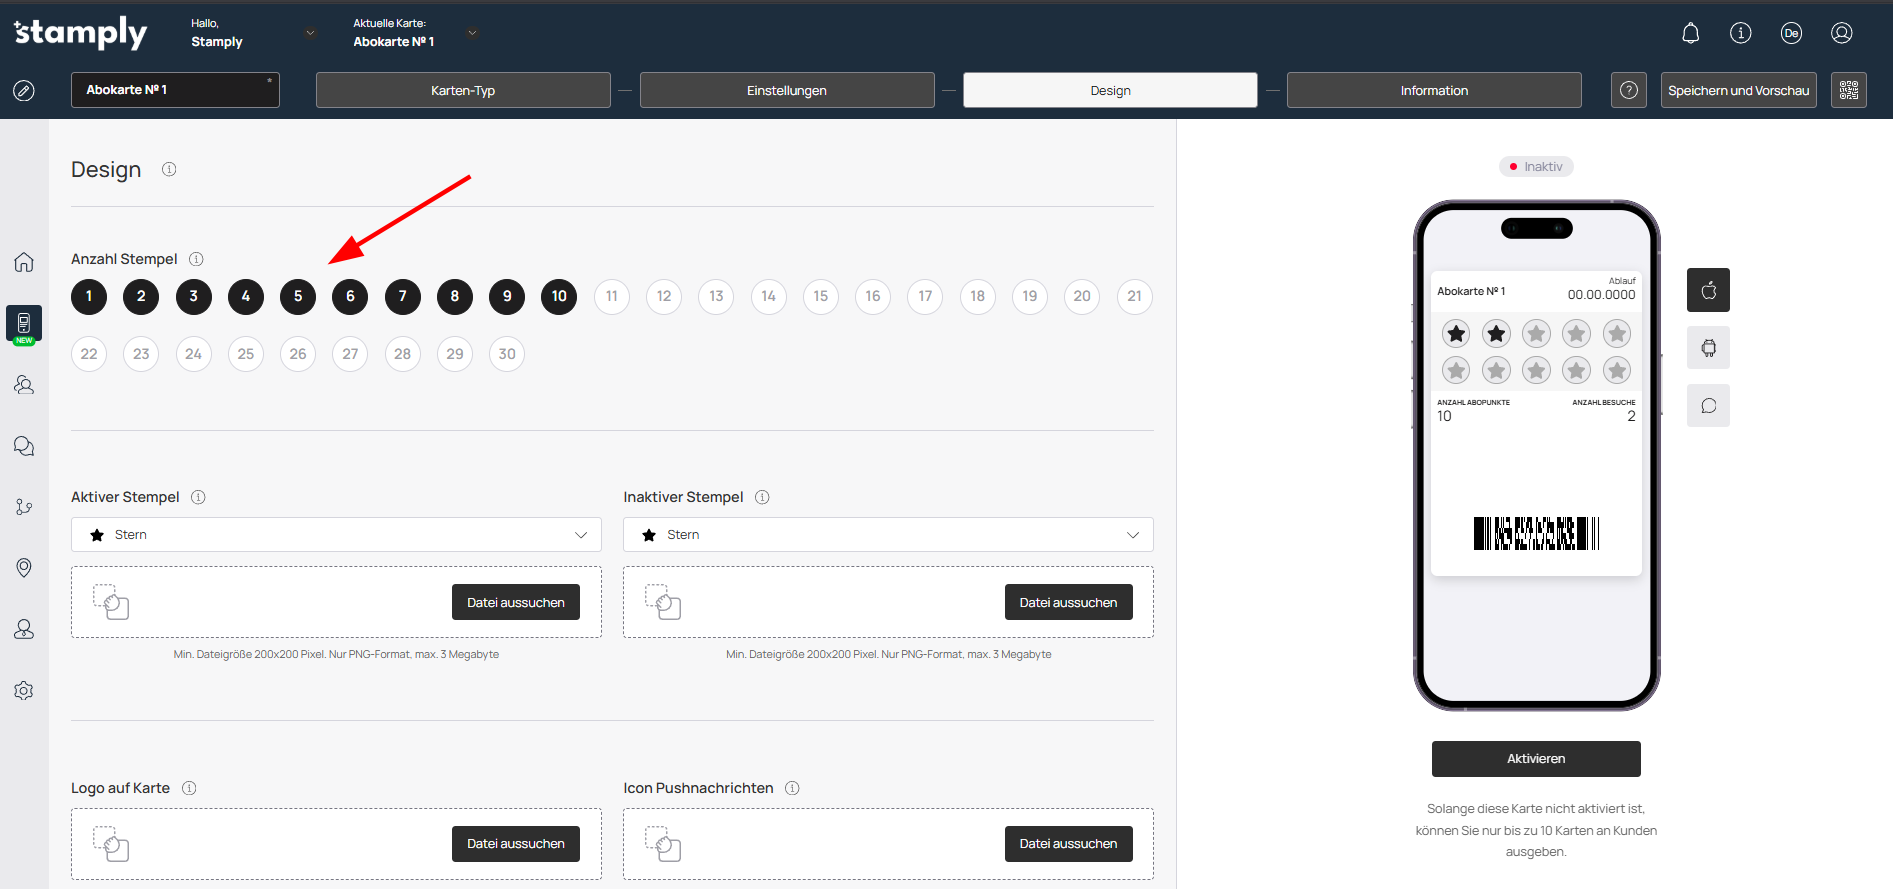This screenshot has height=889, width=1893.
Task: Set number of stamps to 30
Action: [507, 354]
